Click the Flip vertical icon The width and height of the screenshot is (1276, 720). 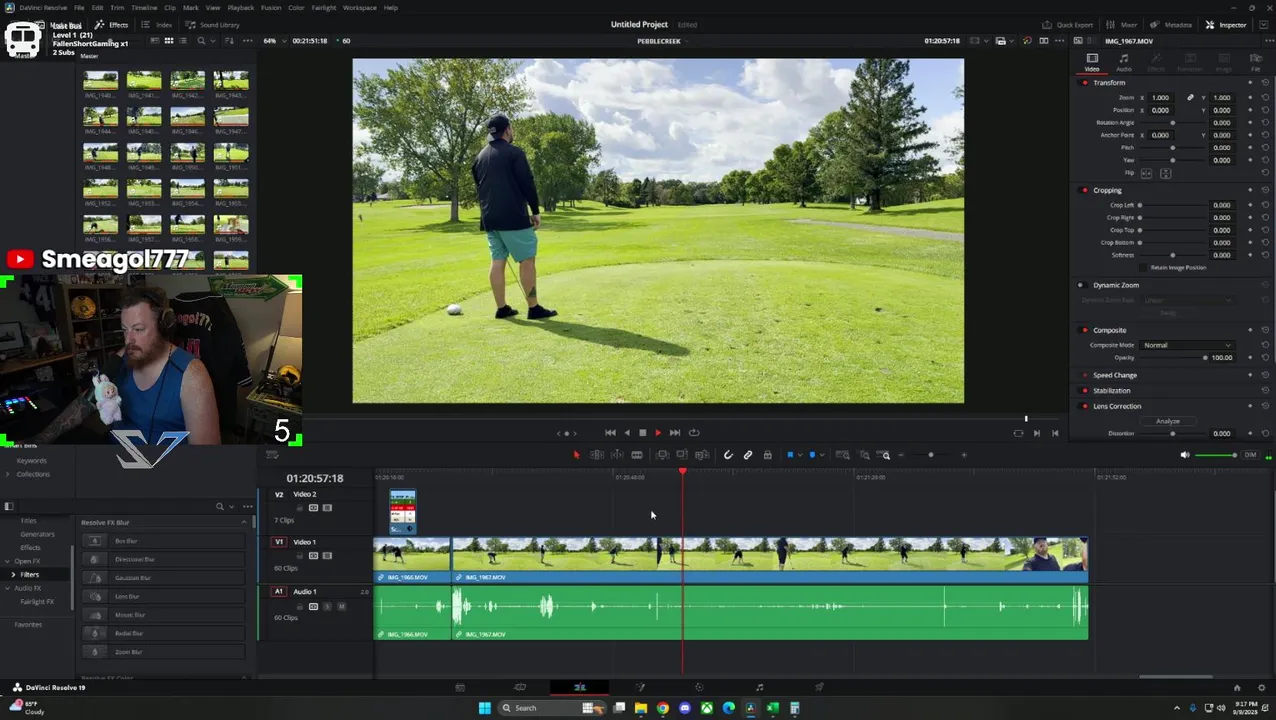click(1165, 173)
